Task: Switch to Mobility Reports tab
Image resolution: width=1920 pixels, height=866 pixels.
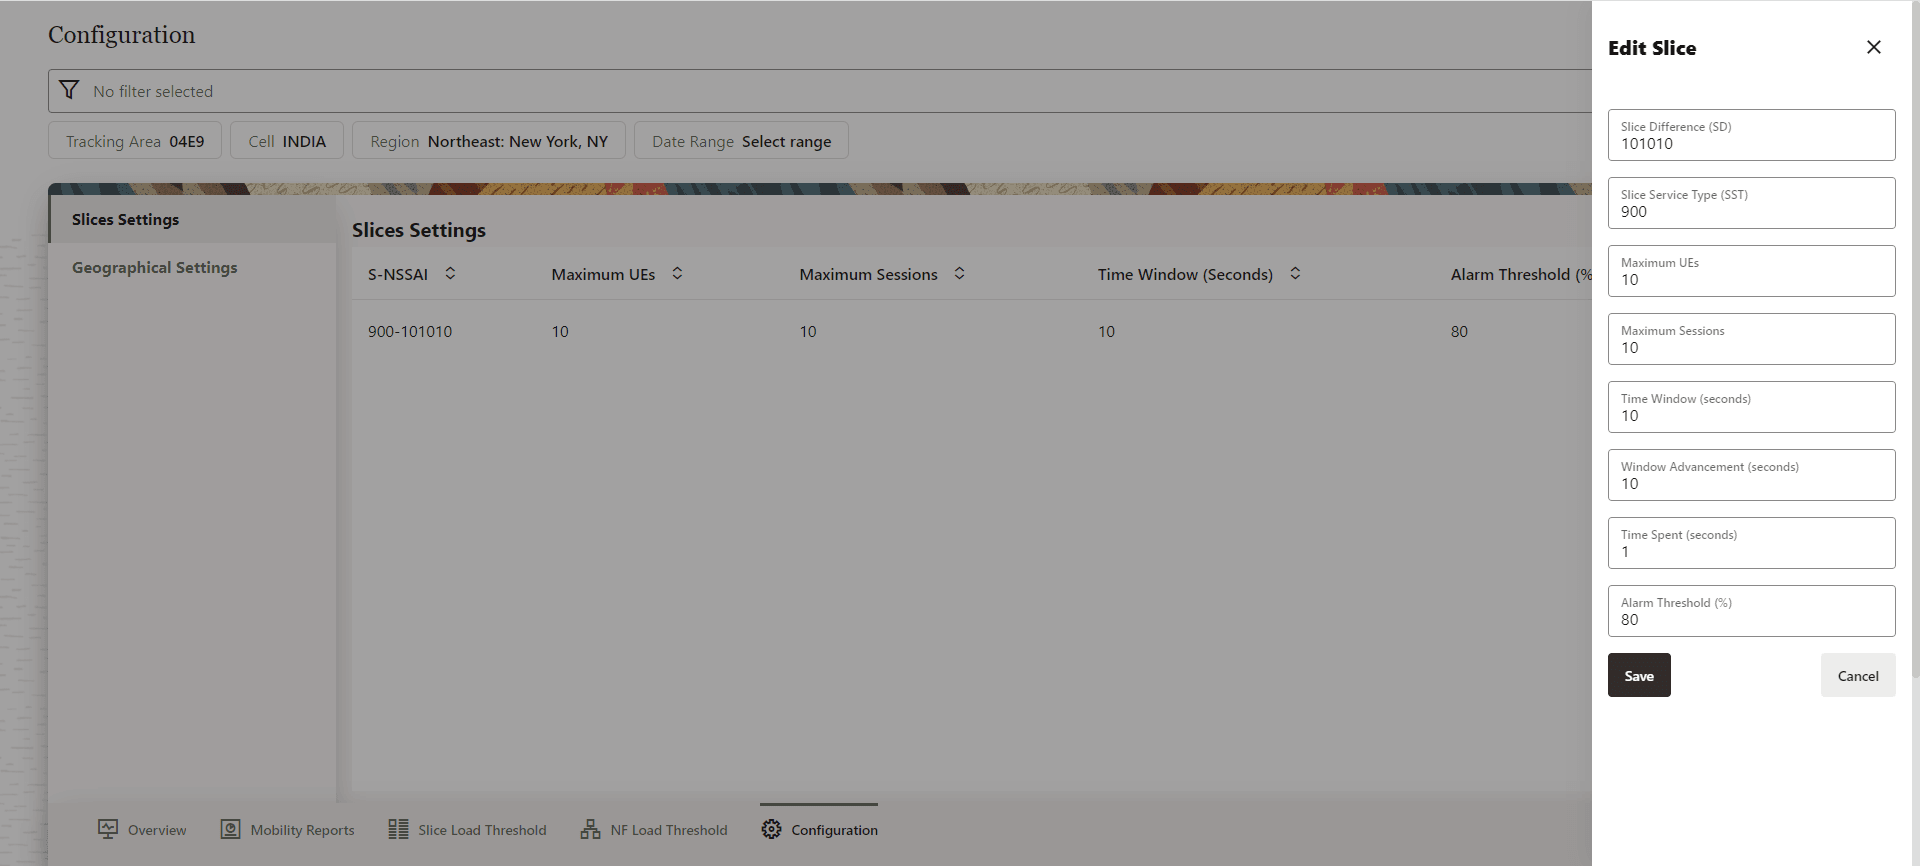Action: pyautogui.click(x=288, y=830)
